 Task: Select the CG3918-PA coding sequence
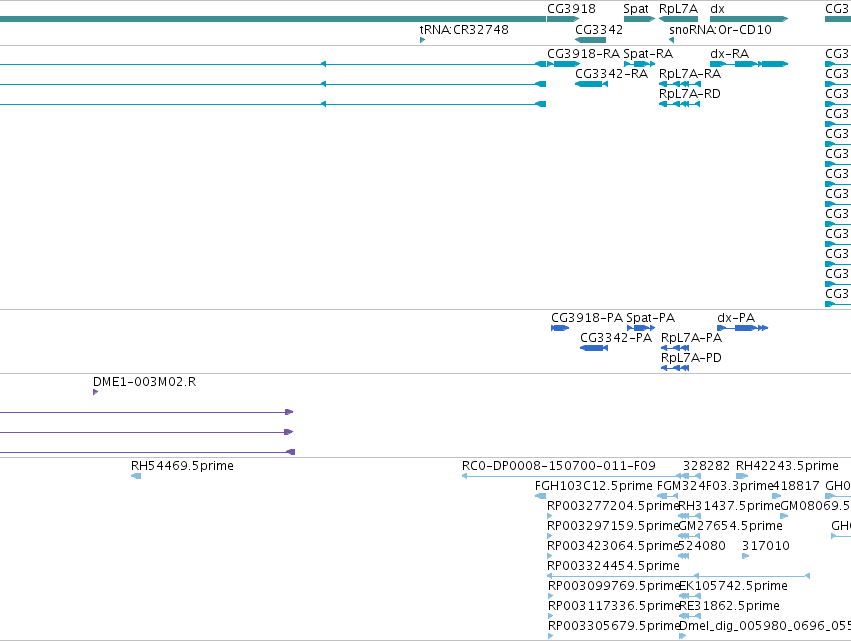(560, 328)
